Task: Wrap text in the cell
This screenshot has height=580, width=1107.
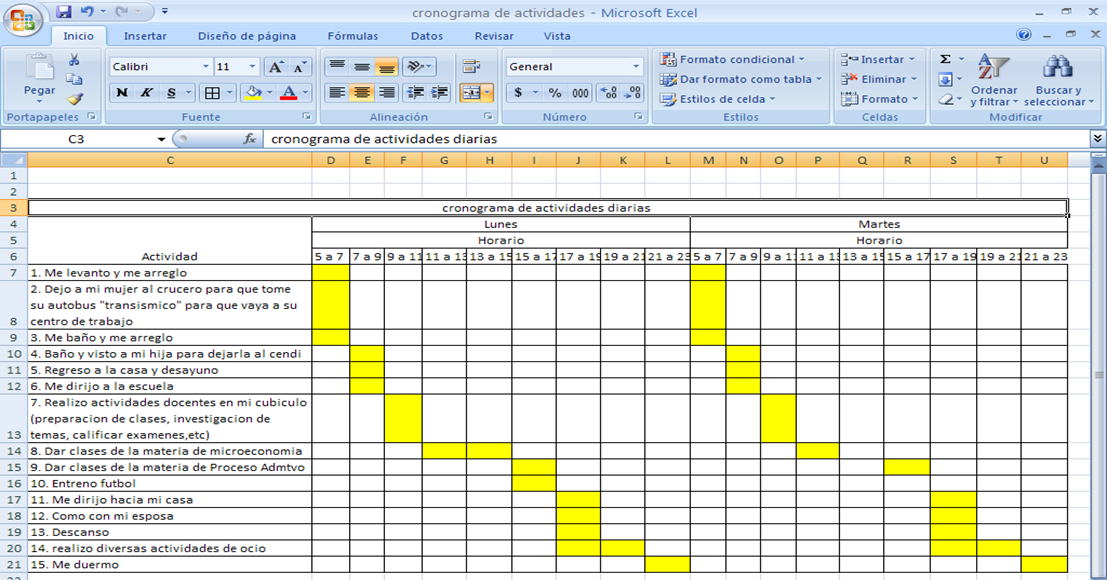Action: click(471, 66)
